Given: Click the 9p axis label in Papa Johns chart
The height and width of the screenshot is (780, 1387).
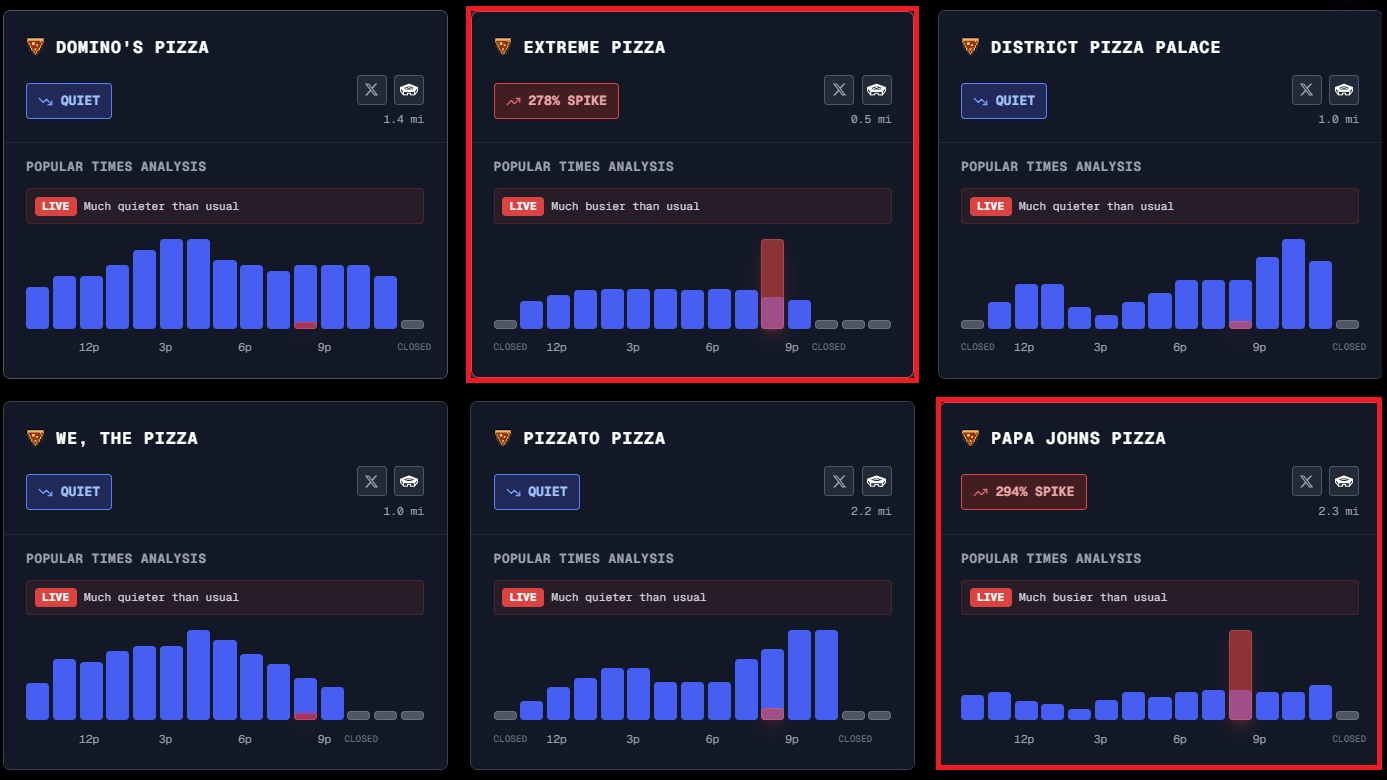Looking at the screenshot, I should [x=1259, y=739].
